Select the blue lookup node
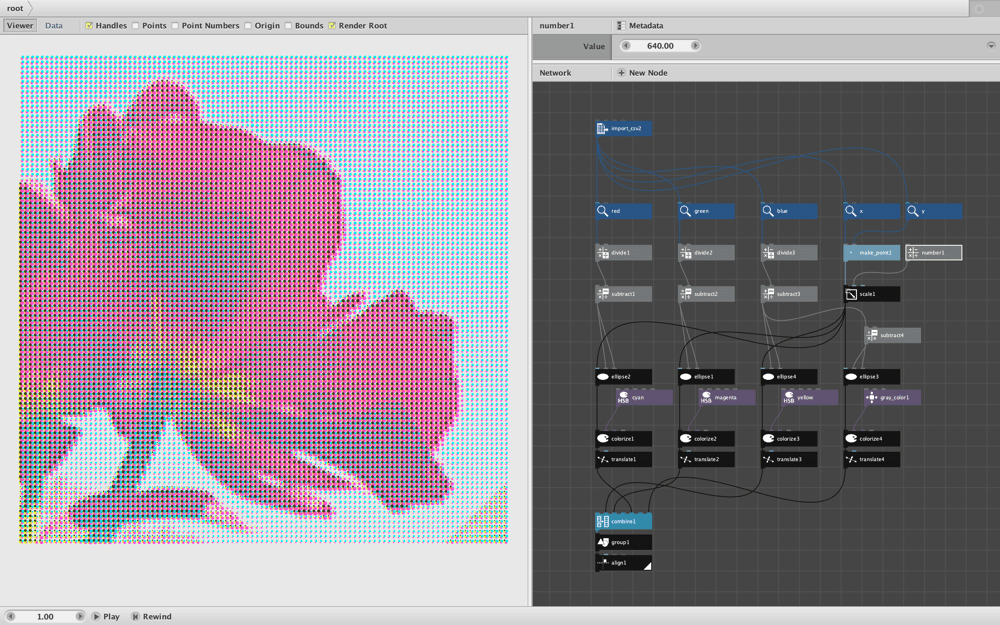 790,211
